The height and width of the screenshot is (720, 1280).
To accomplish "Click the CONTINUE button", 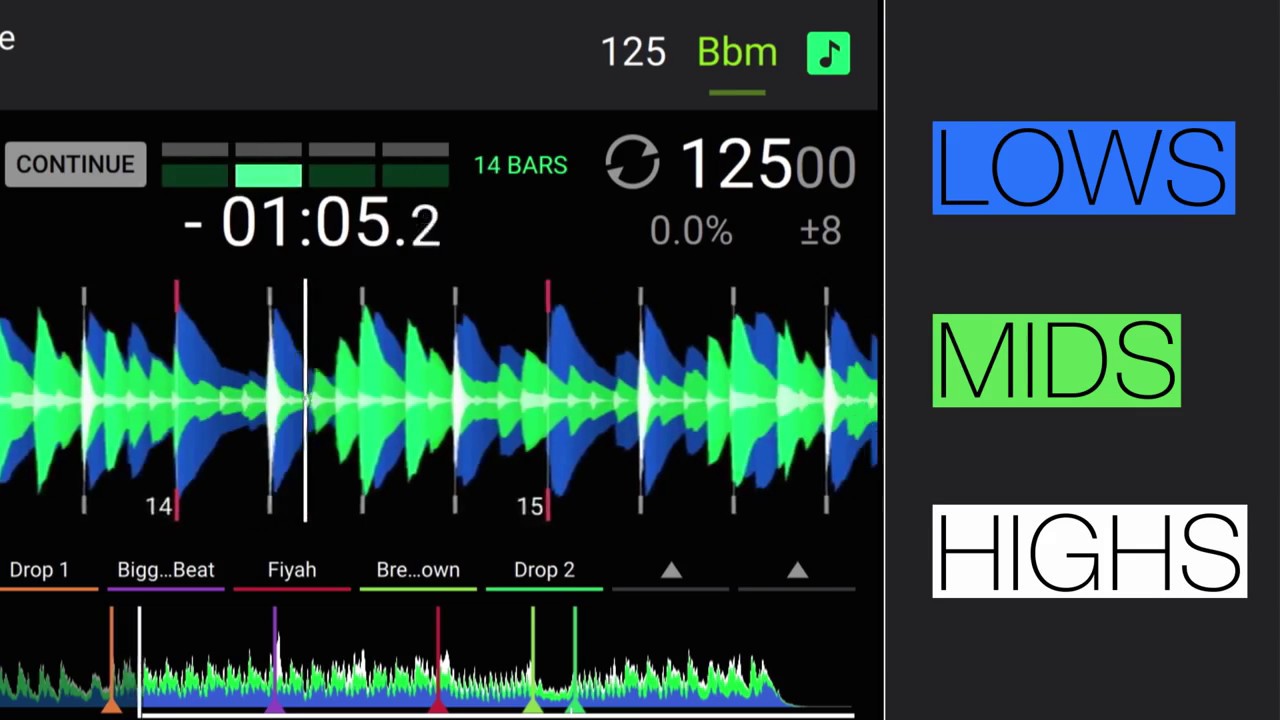I will pos(75,165).
